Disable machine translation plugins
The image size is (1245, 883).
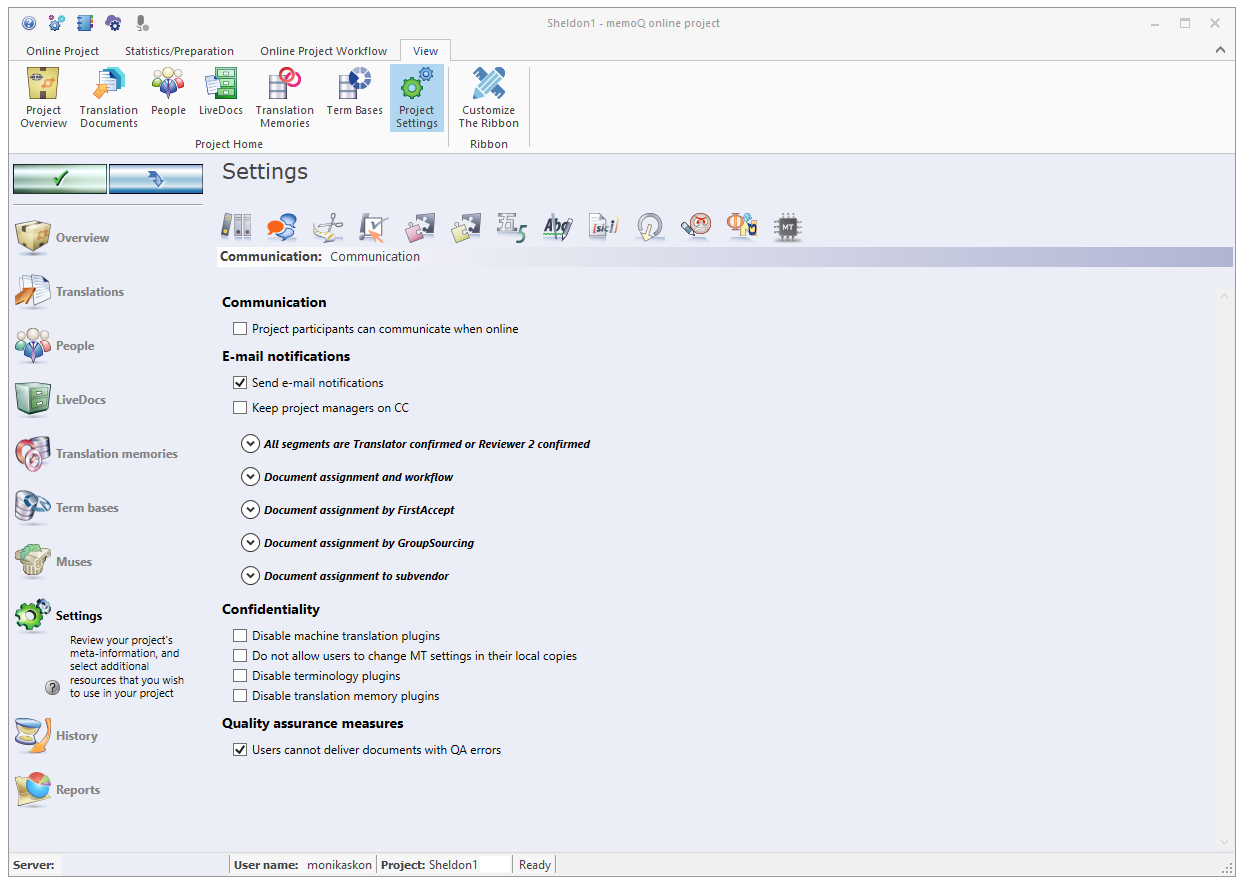(240, 635)
